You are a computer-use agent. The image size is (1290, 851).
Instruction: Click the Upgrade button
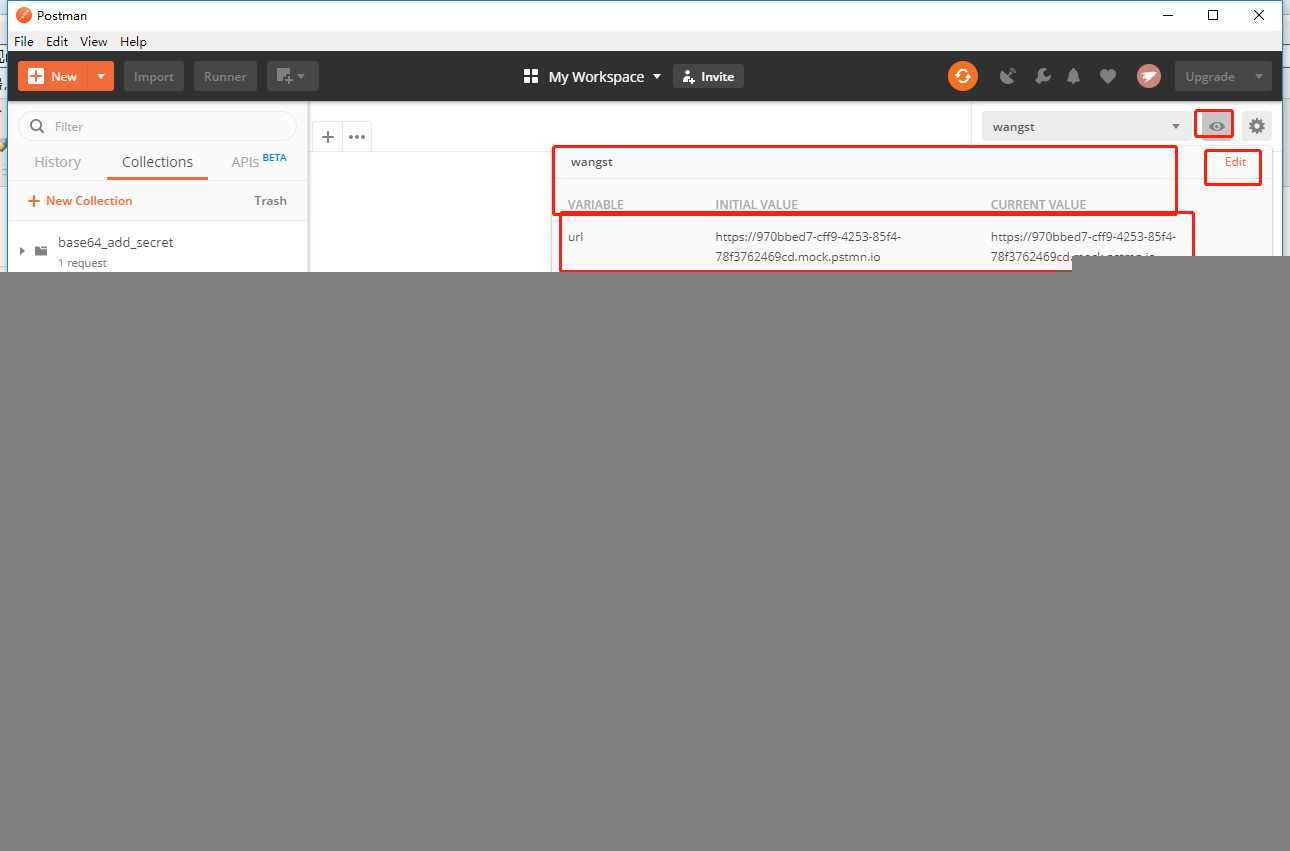[x=1210, y=76]
